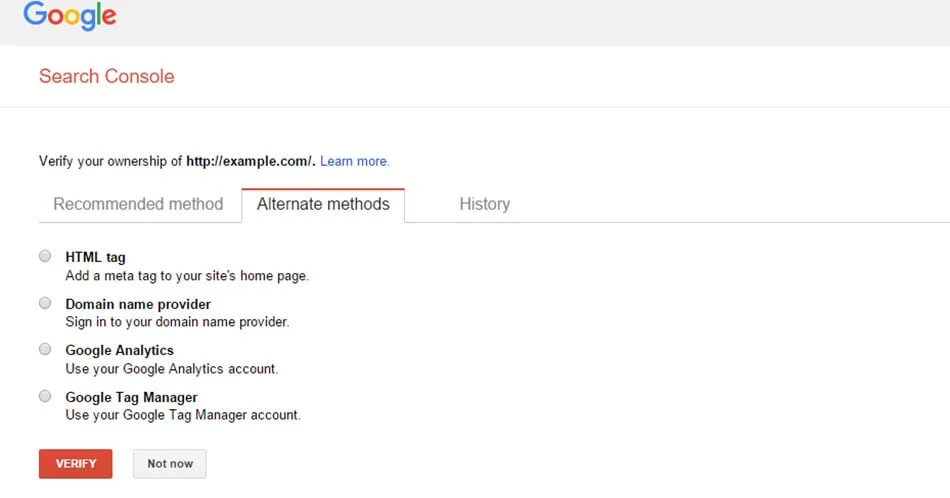This screenshot has height=498, width=950.
Task: Open the Learn more link
Action: coord(354,161)
